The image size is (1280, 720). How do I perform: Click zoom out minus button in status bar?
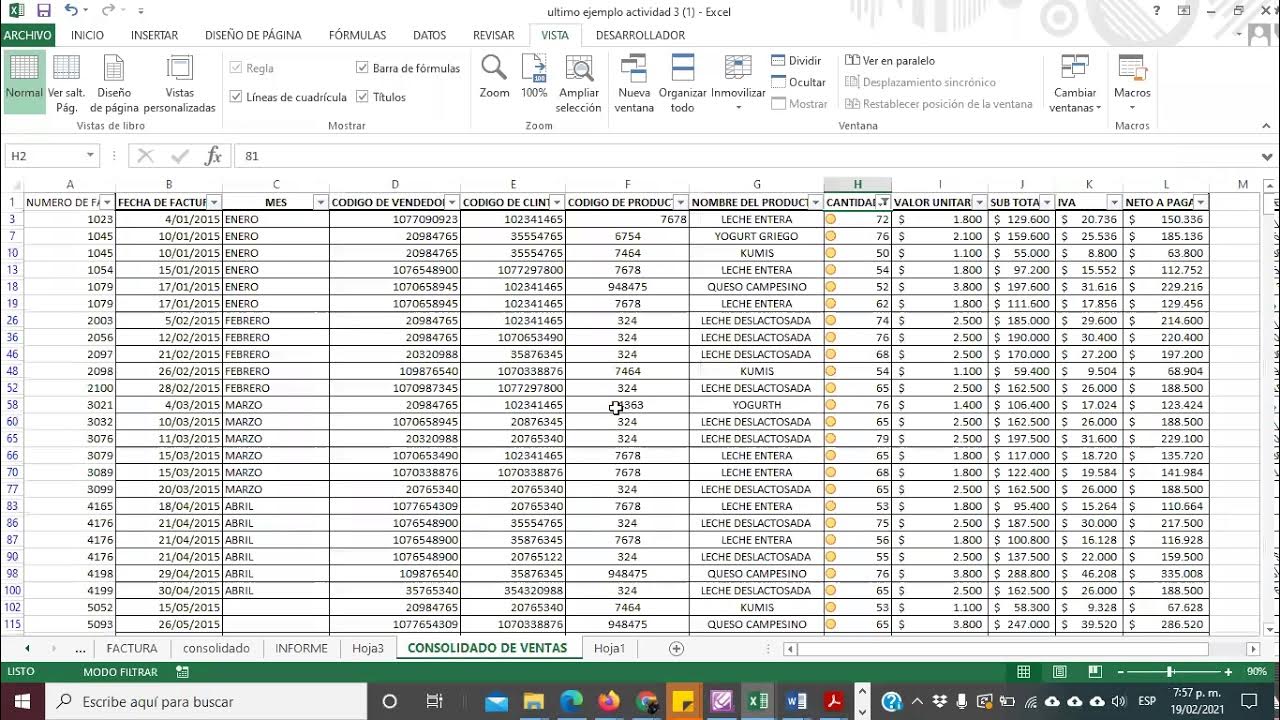coord(1123,673)
